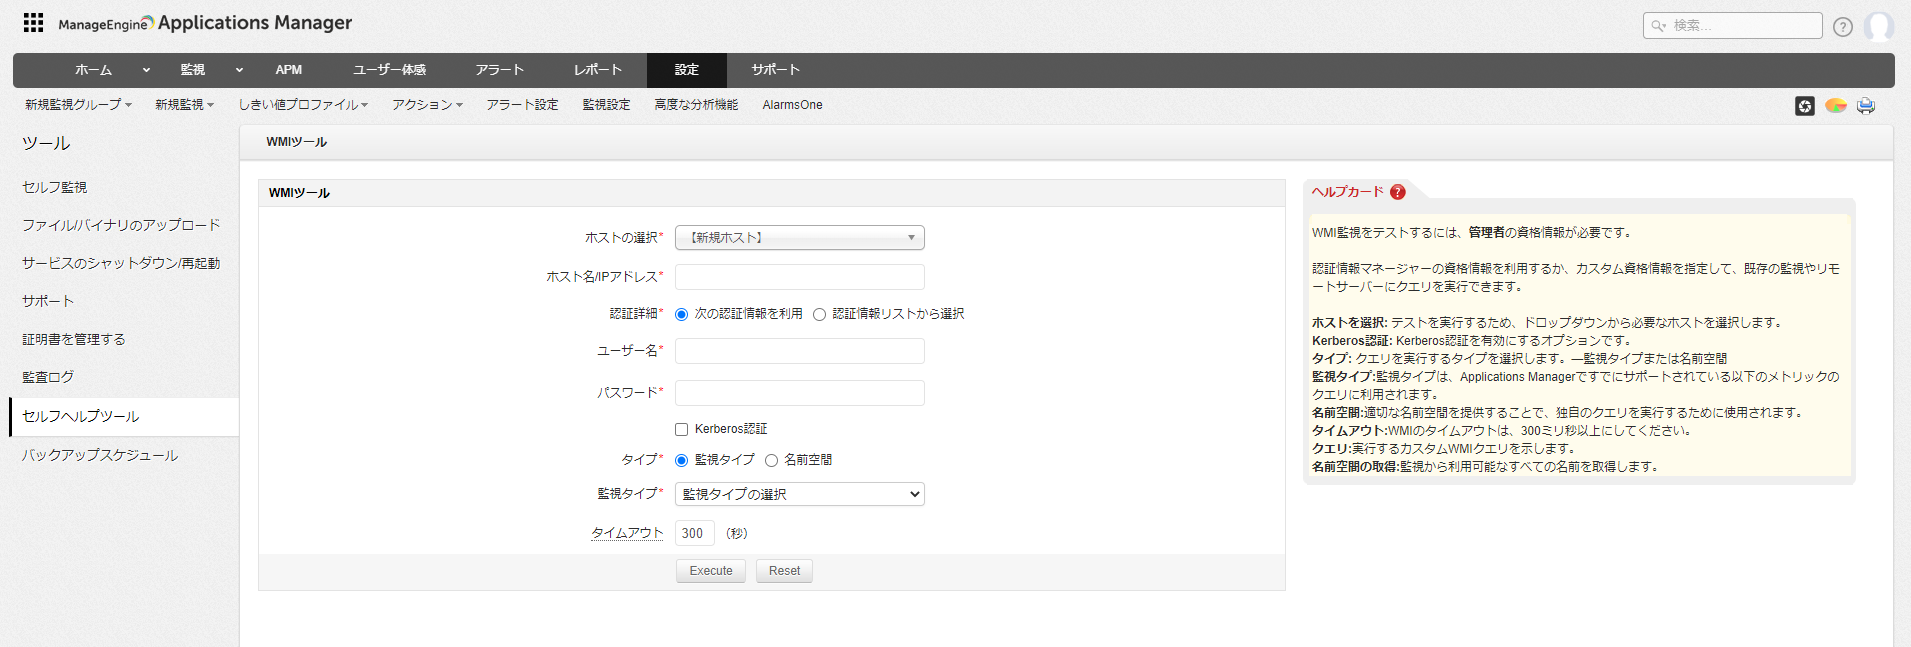Click the printer icon

[1865, 106]
